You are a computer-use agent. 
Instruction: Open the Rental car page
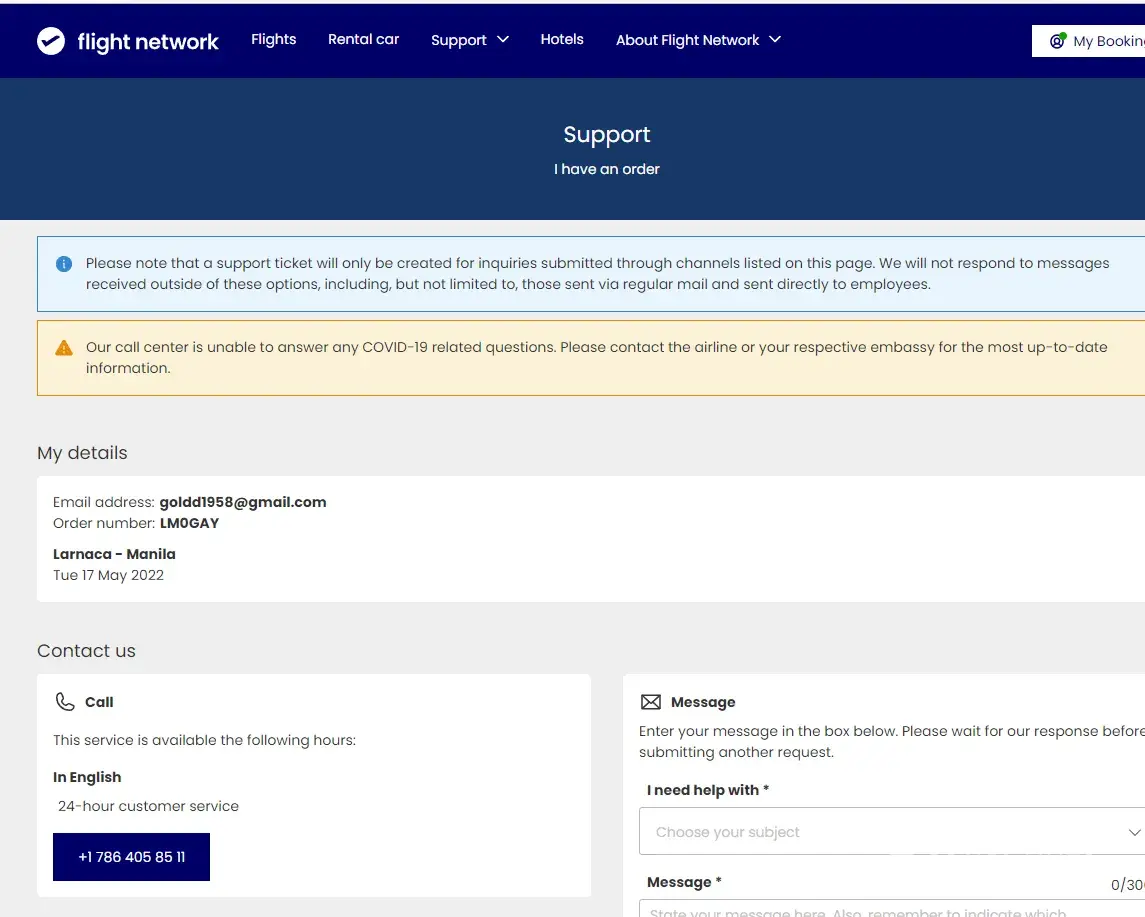click(x=364, y=40)
